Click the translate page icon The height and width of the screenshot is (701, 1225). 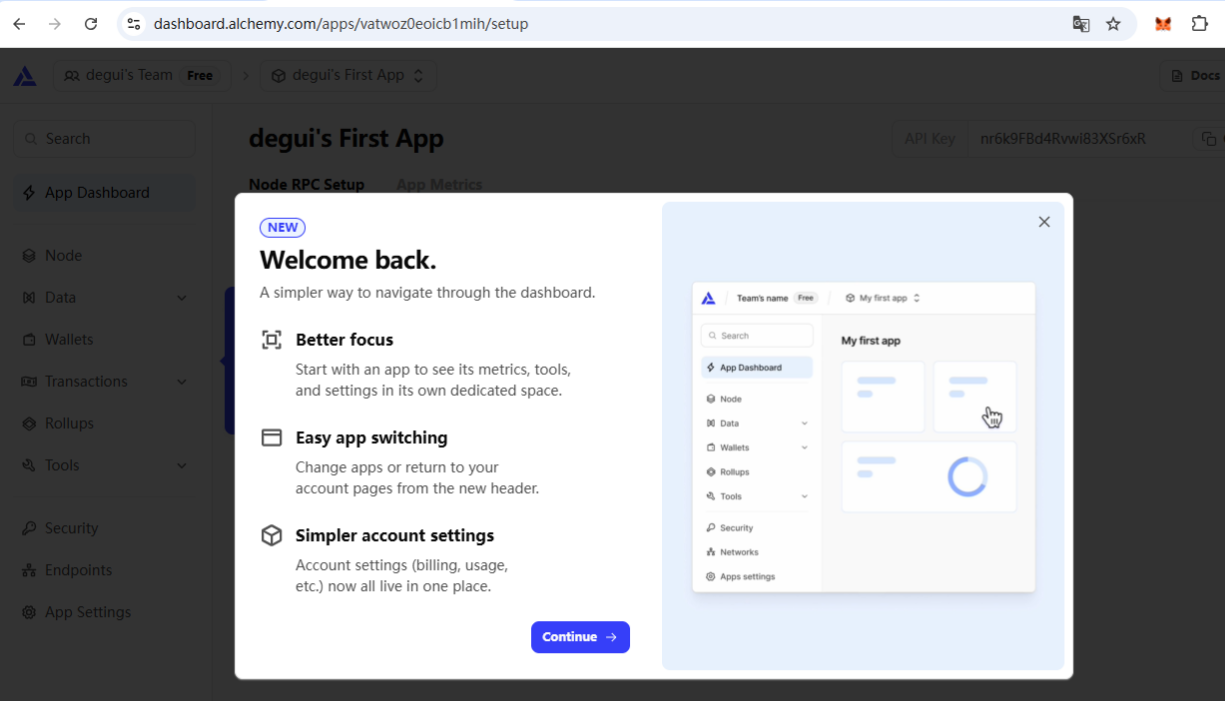coord(1081,24)
